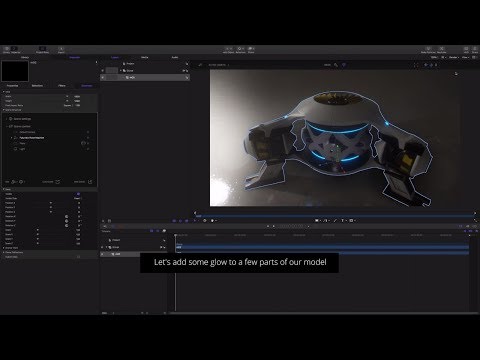Open the canvas View dropdown
This screenshot has height=360, width=480.
coord(465,57)
